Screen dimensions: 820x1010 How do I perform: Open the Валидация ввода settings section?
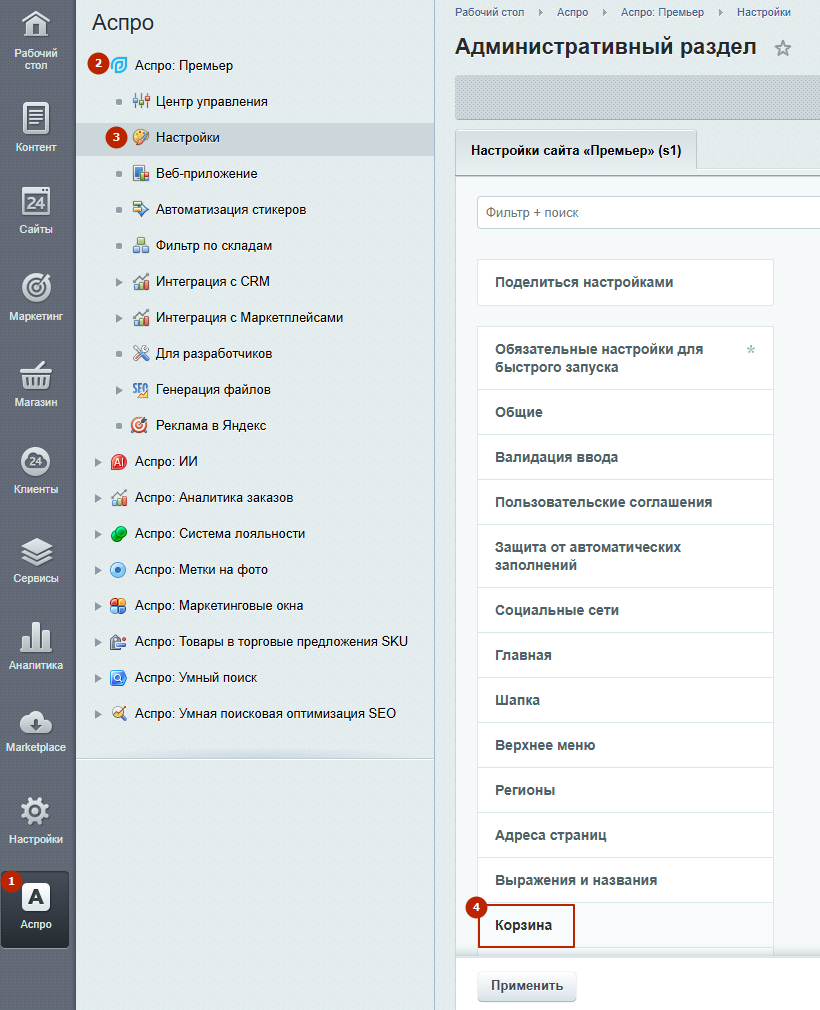[x=625, y=457]
